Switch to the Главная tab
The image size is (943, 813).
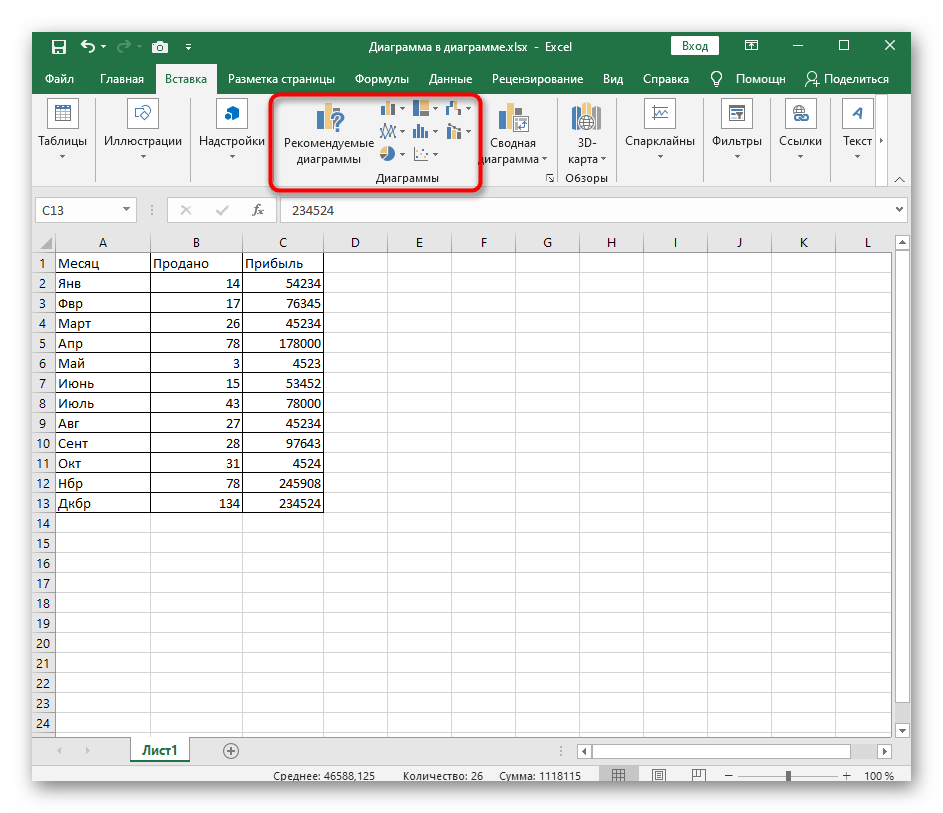point(122,79)
